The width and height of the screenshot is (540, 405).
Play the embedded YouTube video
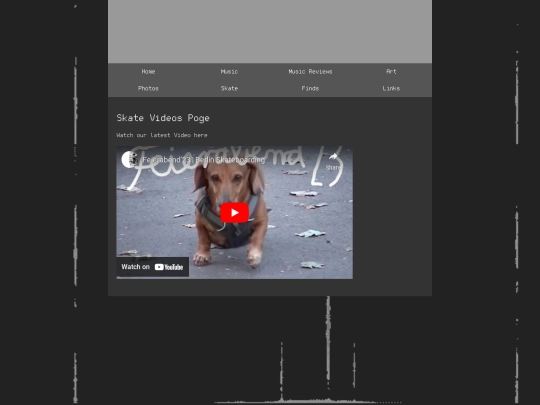[x=234, y=212]
